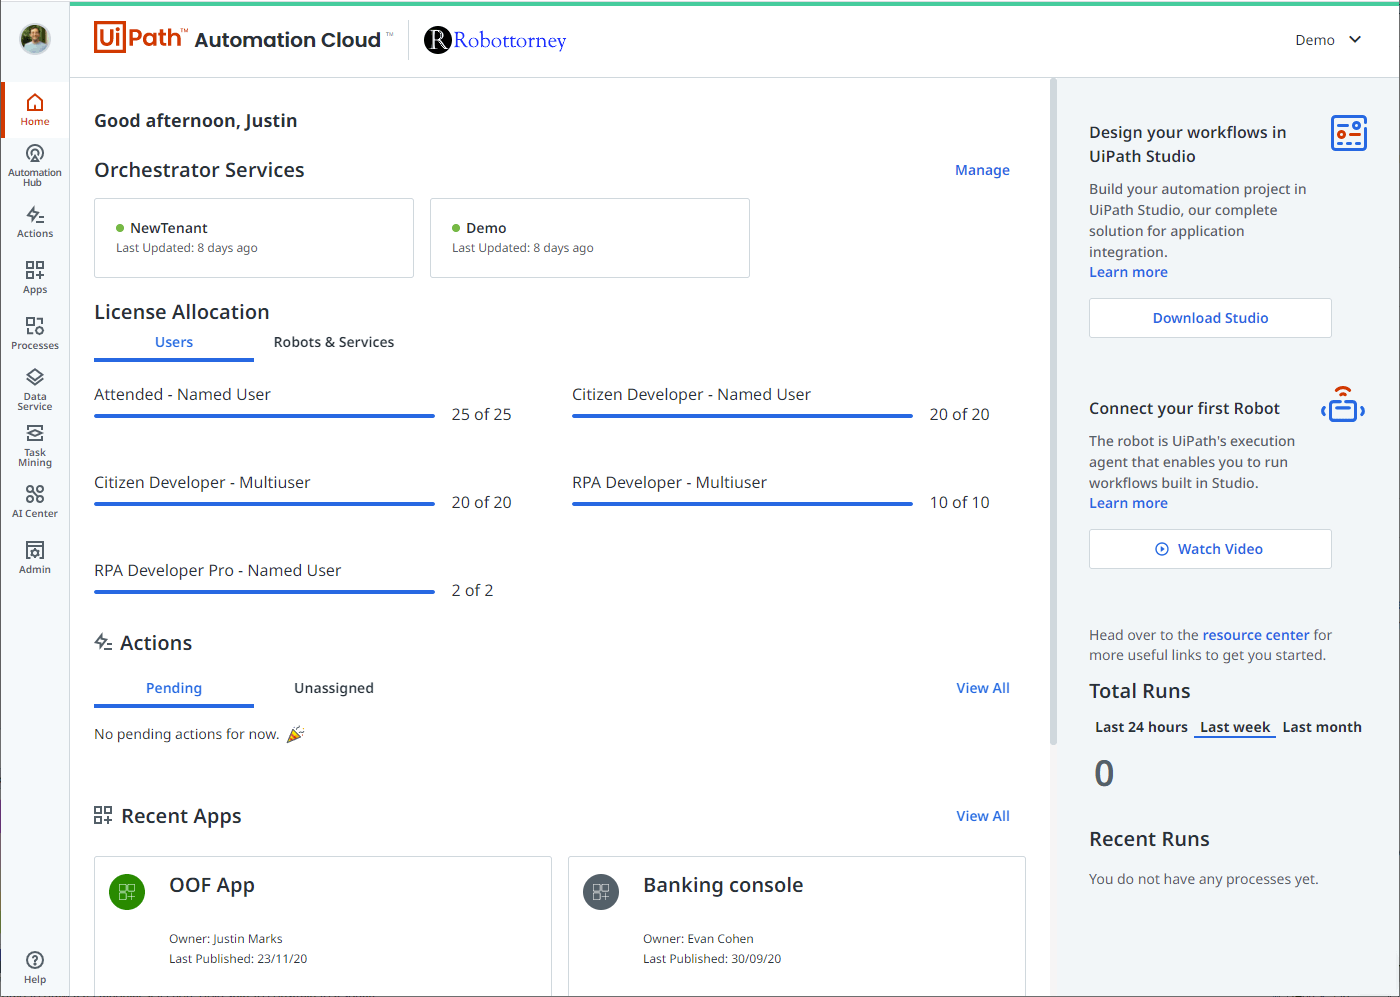Click View All for Recent Apps
1400x997 pixels.
click(983, 816)
